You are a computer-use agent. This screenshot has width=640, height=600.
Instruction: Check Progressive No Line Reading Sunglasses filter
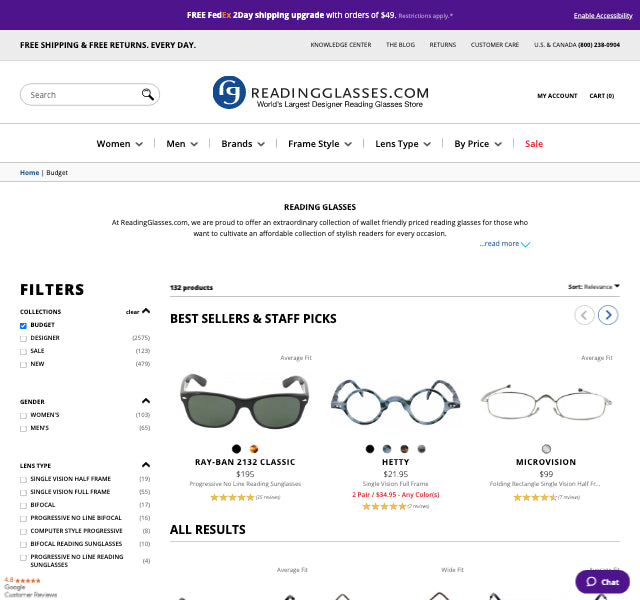pyautogui.click(x=23, y=558)
